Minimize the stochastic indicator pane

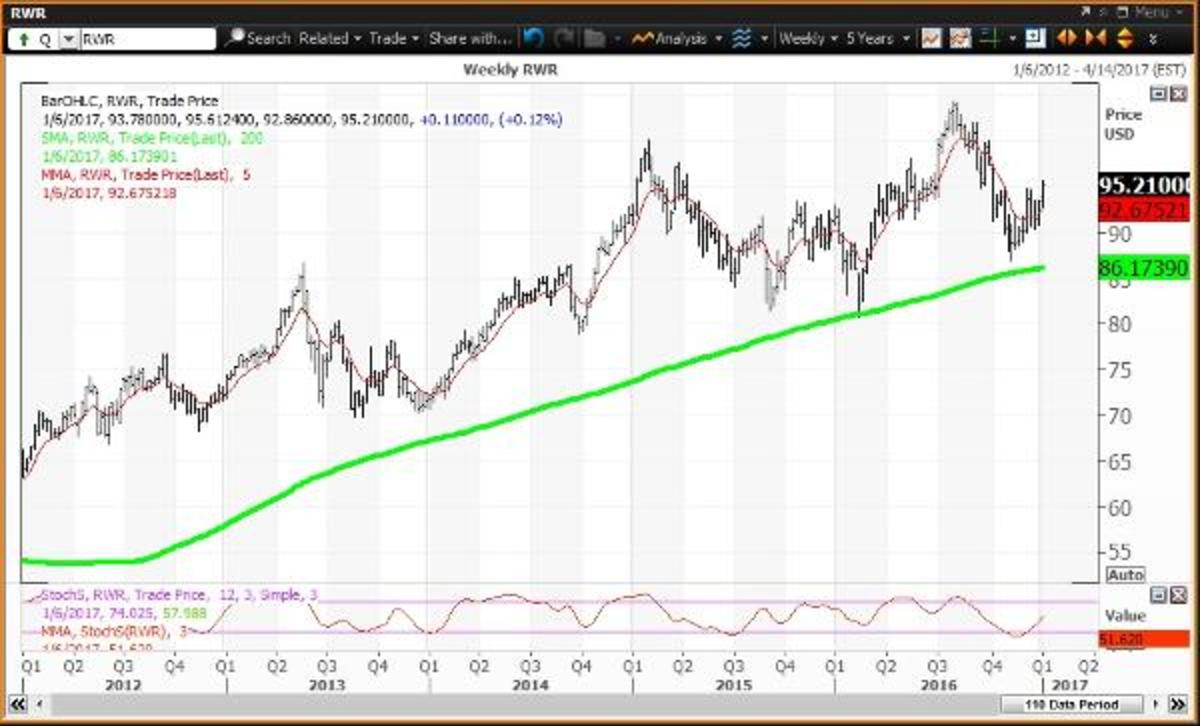click(x=1158, y=594)
